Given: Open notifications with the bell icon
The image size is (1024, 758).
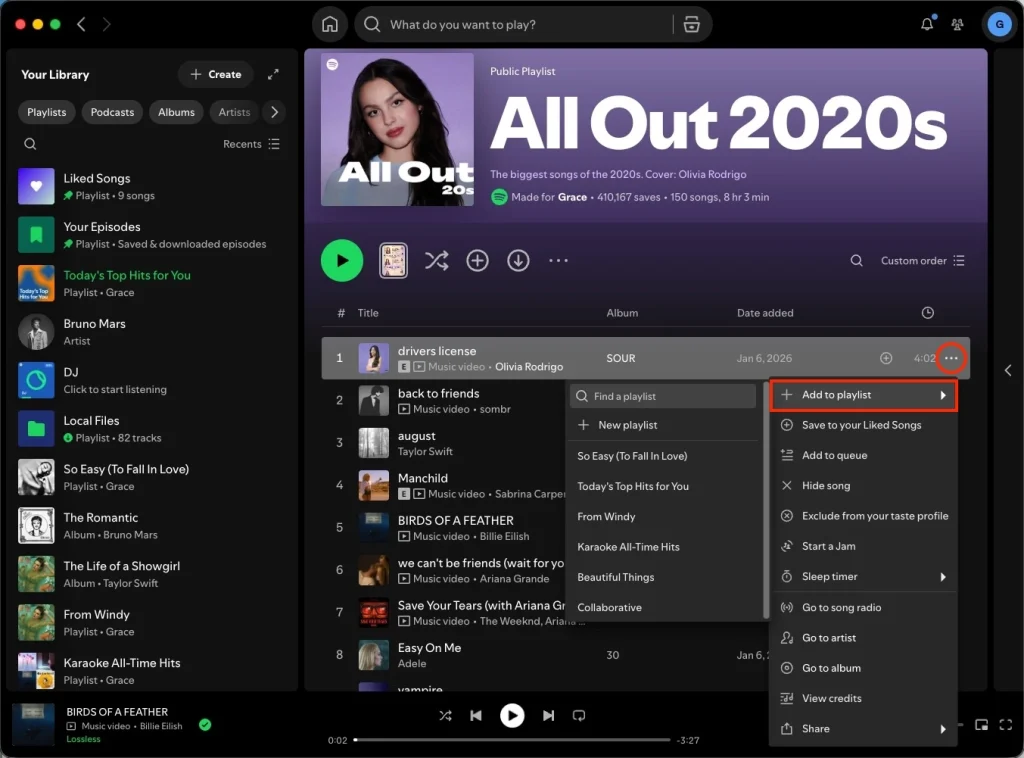Looking at the screenshot, I should pos(926,23).
